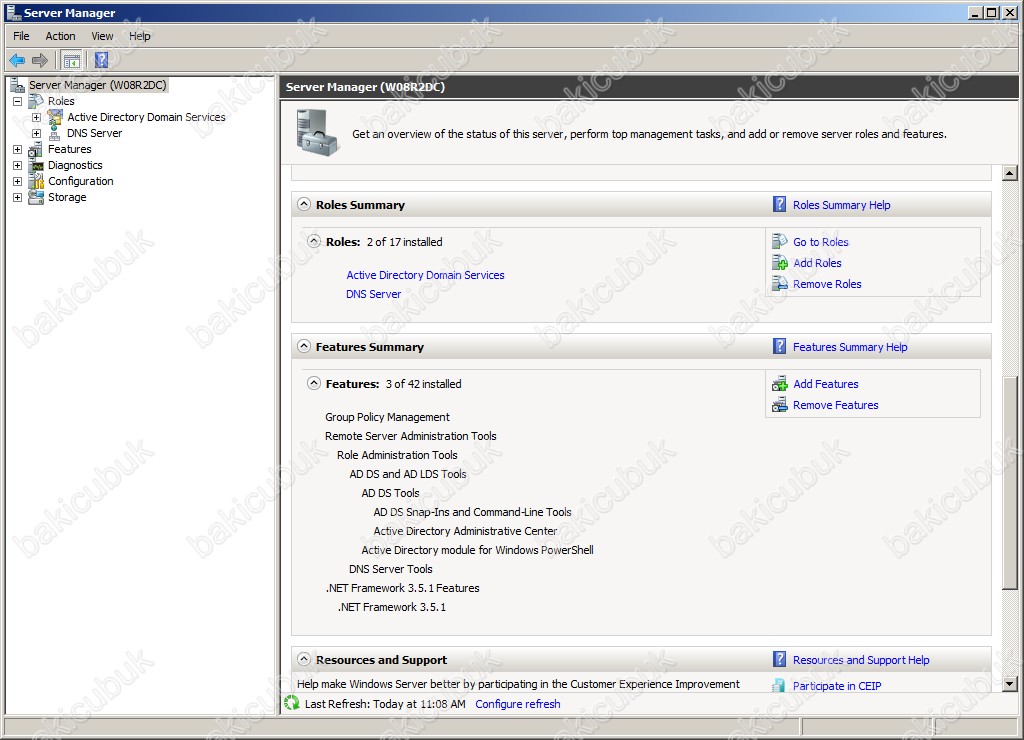Click the Add Features icon
This screenshot has height=740, width=1024.
(x=780, y=384)
